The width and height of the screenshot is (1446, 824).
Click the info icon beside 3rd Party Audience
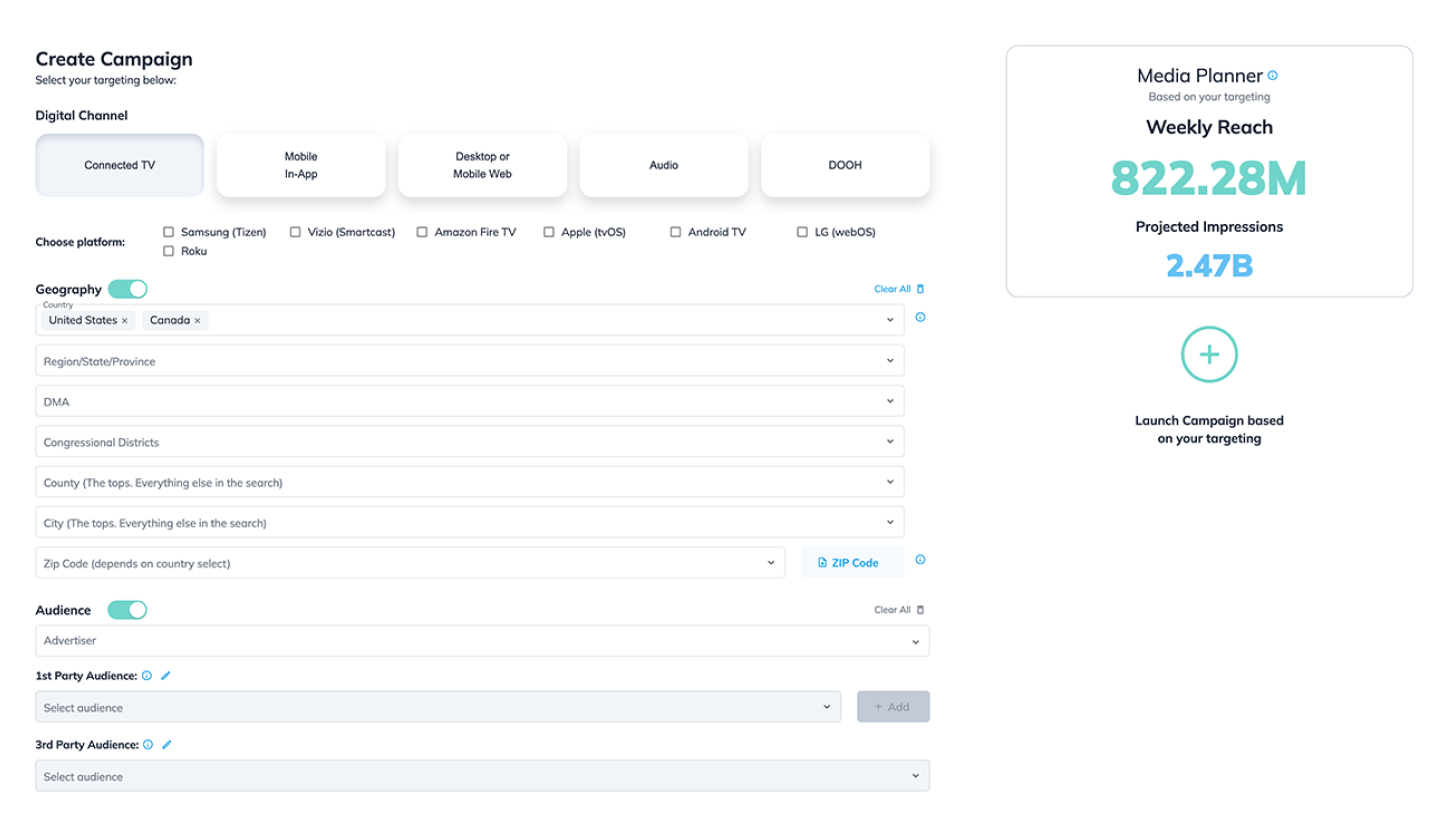point(146,744)
